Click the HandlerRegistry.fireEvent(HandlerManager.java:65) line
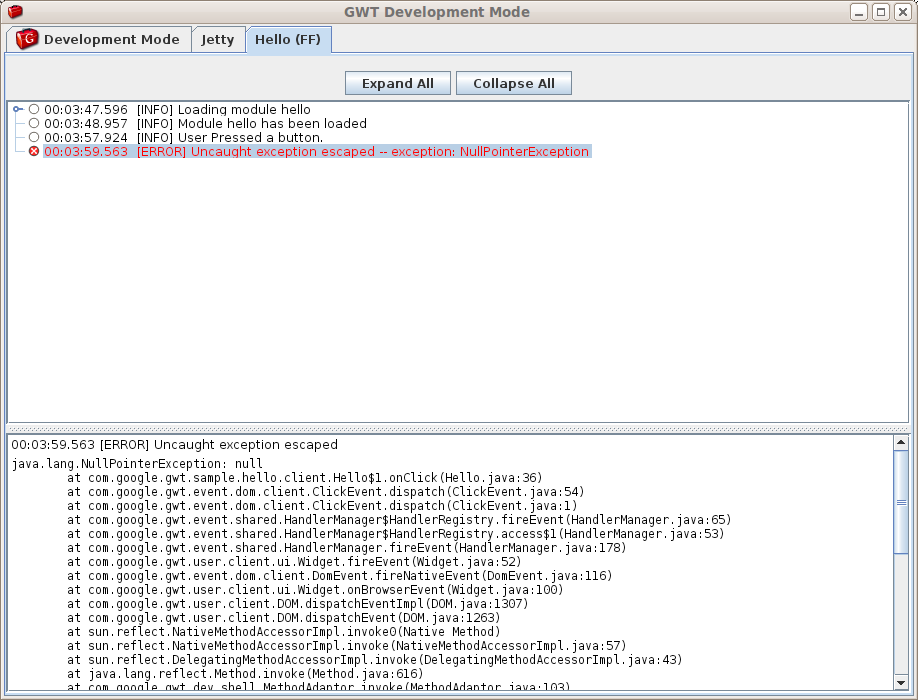Screen dimensions: 918x700 tap(399, 520)
